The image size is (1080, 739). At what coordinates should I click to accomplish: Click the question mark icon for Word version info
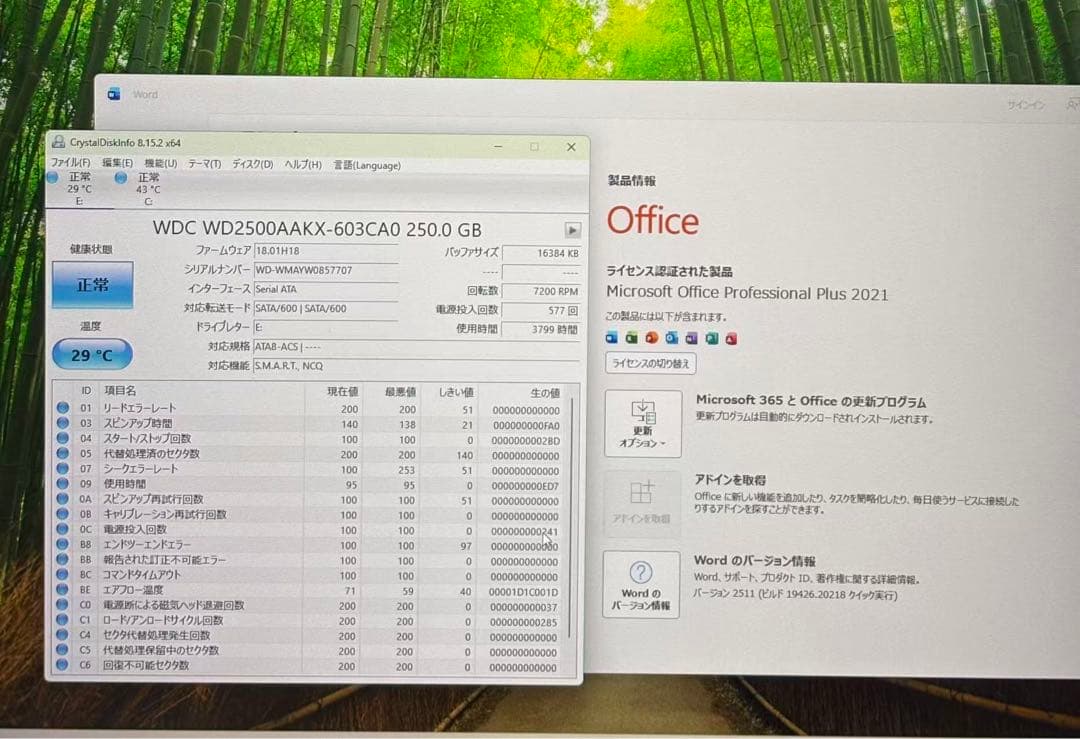[x=641, y=571]
